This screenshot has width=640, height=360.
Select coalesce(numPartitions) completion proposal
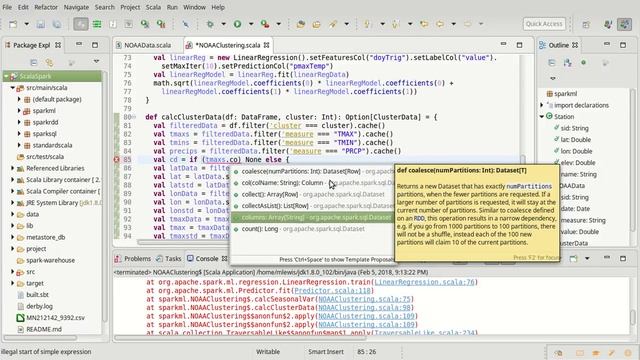[x=313, y=171]
